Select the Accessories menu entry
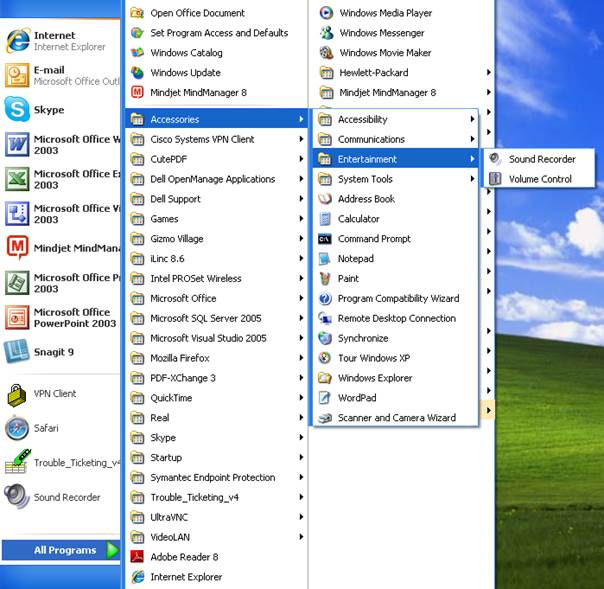 (216, 119)
